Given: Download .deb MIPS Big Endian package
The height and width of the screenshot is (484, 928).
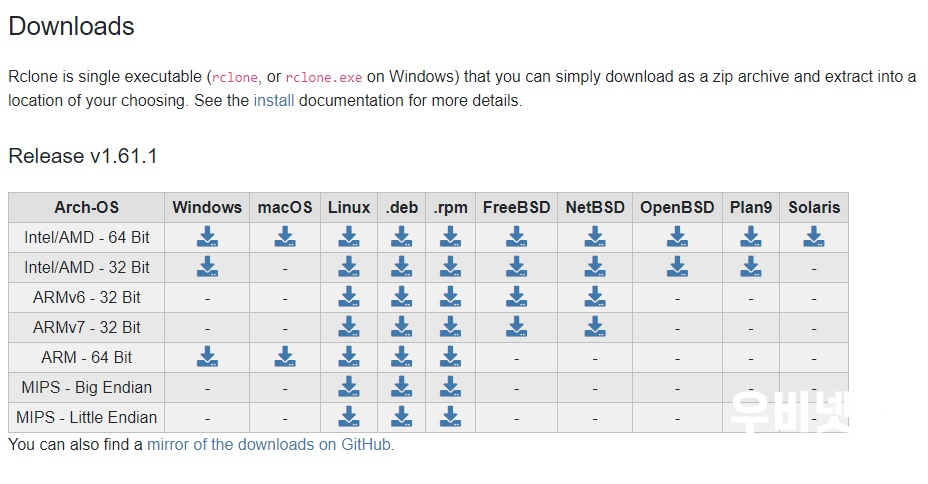Looking at the screenshot, I should click(x=401, y=386).
